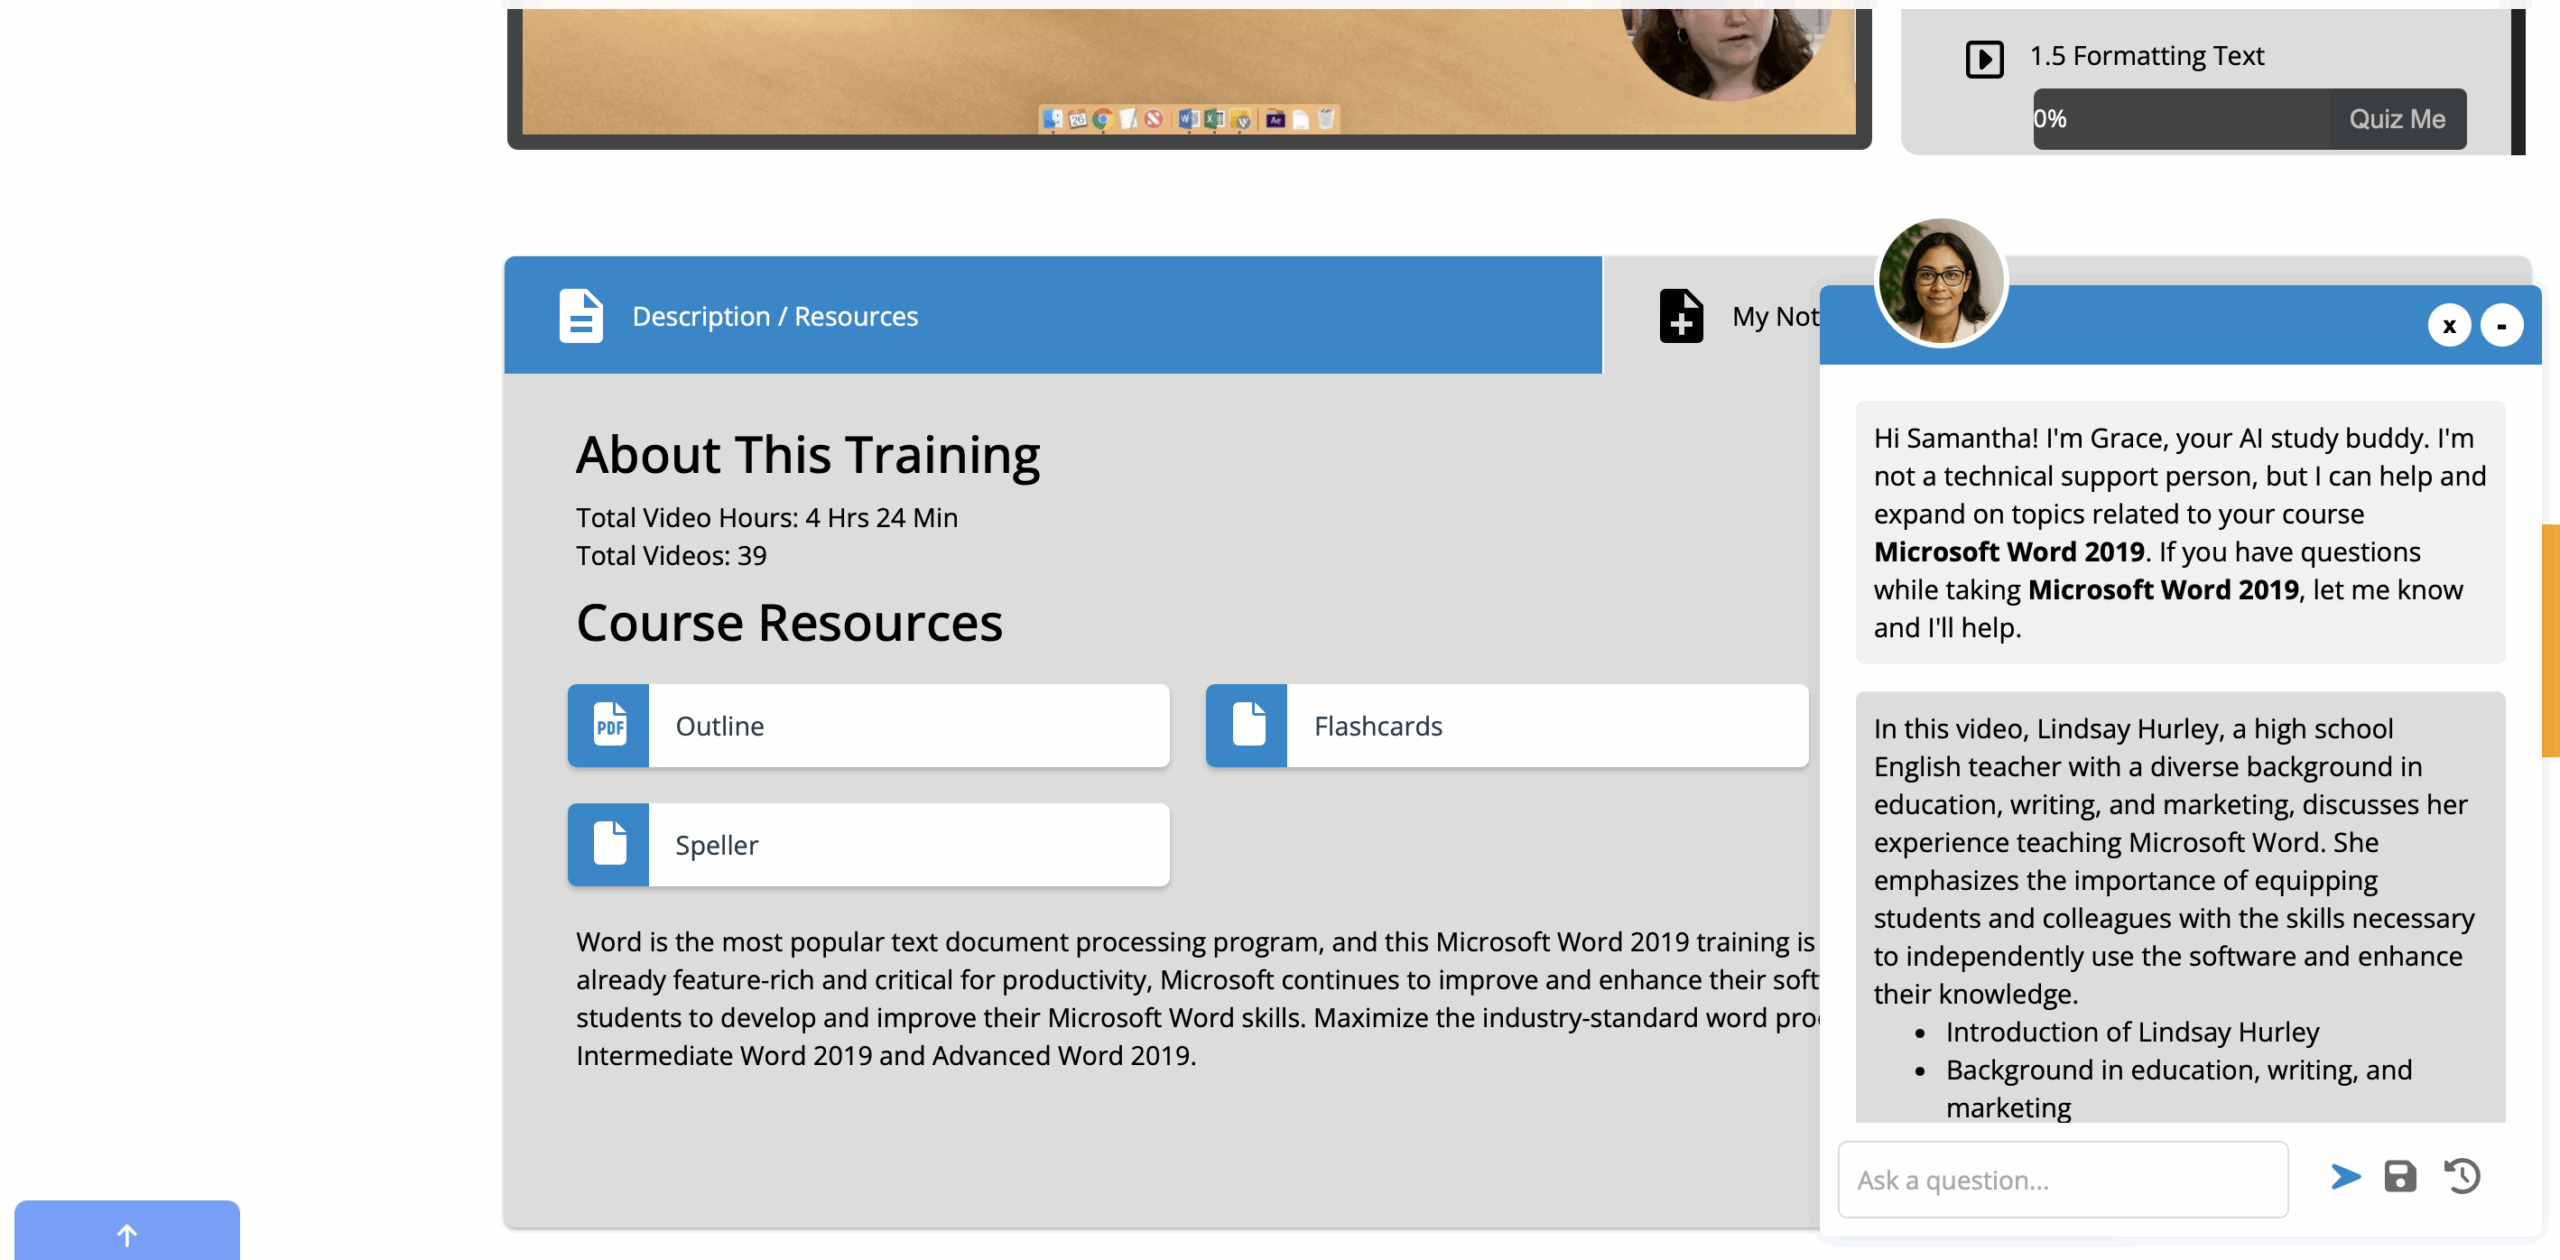2560x1260 pixels.
Task: Click the Quiz Me button
Action: (x=2397, y=119)
